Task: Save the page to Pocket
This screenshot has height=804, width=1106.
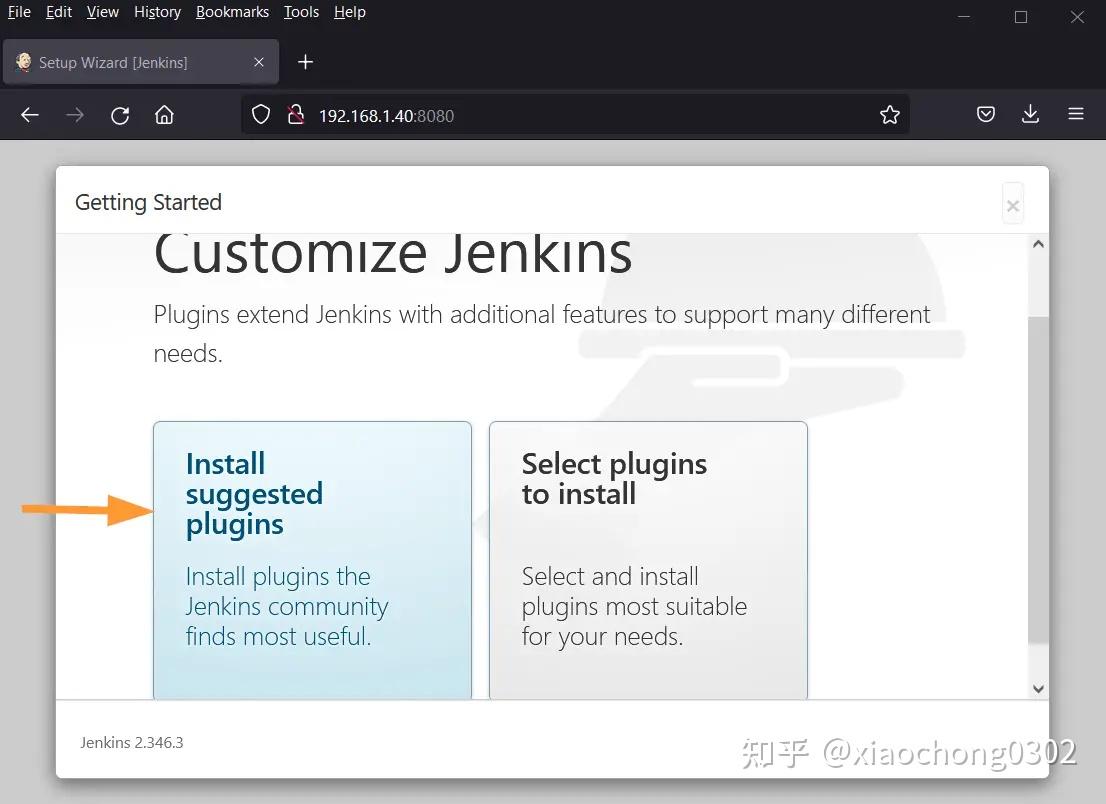Action: click(985, 114)
